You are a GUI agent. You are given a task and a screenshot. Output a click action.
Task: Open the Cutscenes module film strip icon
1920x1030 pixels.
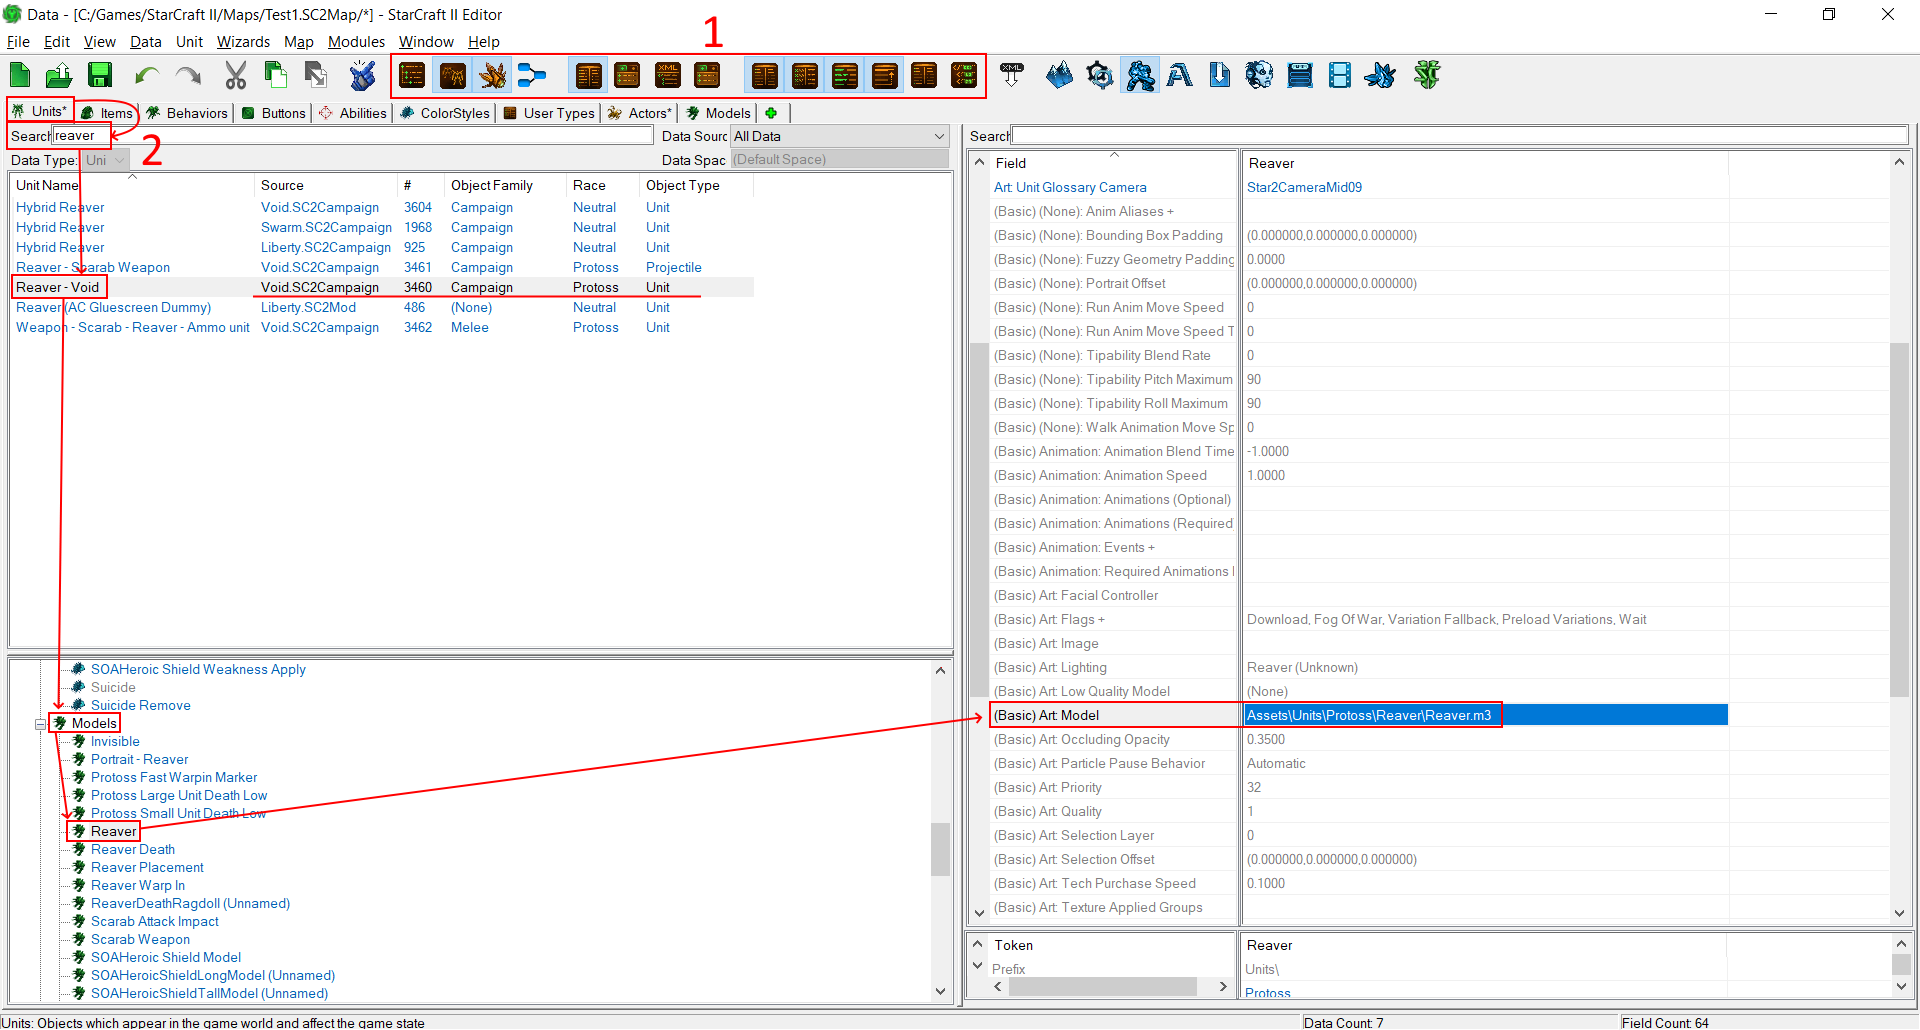[1340, 75]
